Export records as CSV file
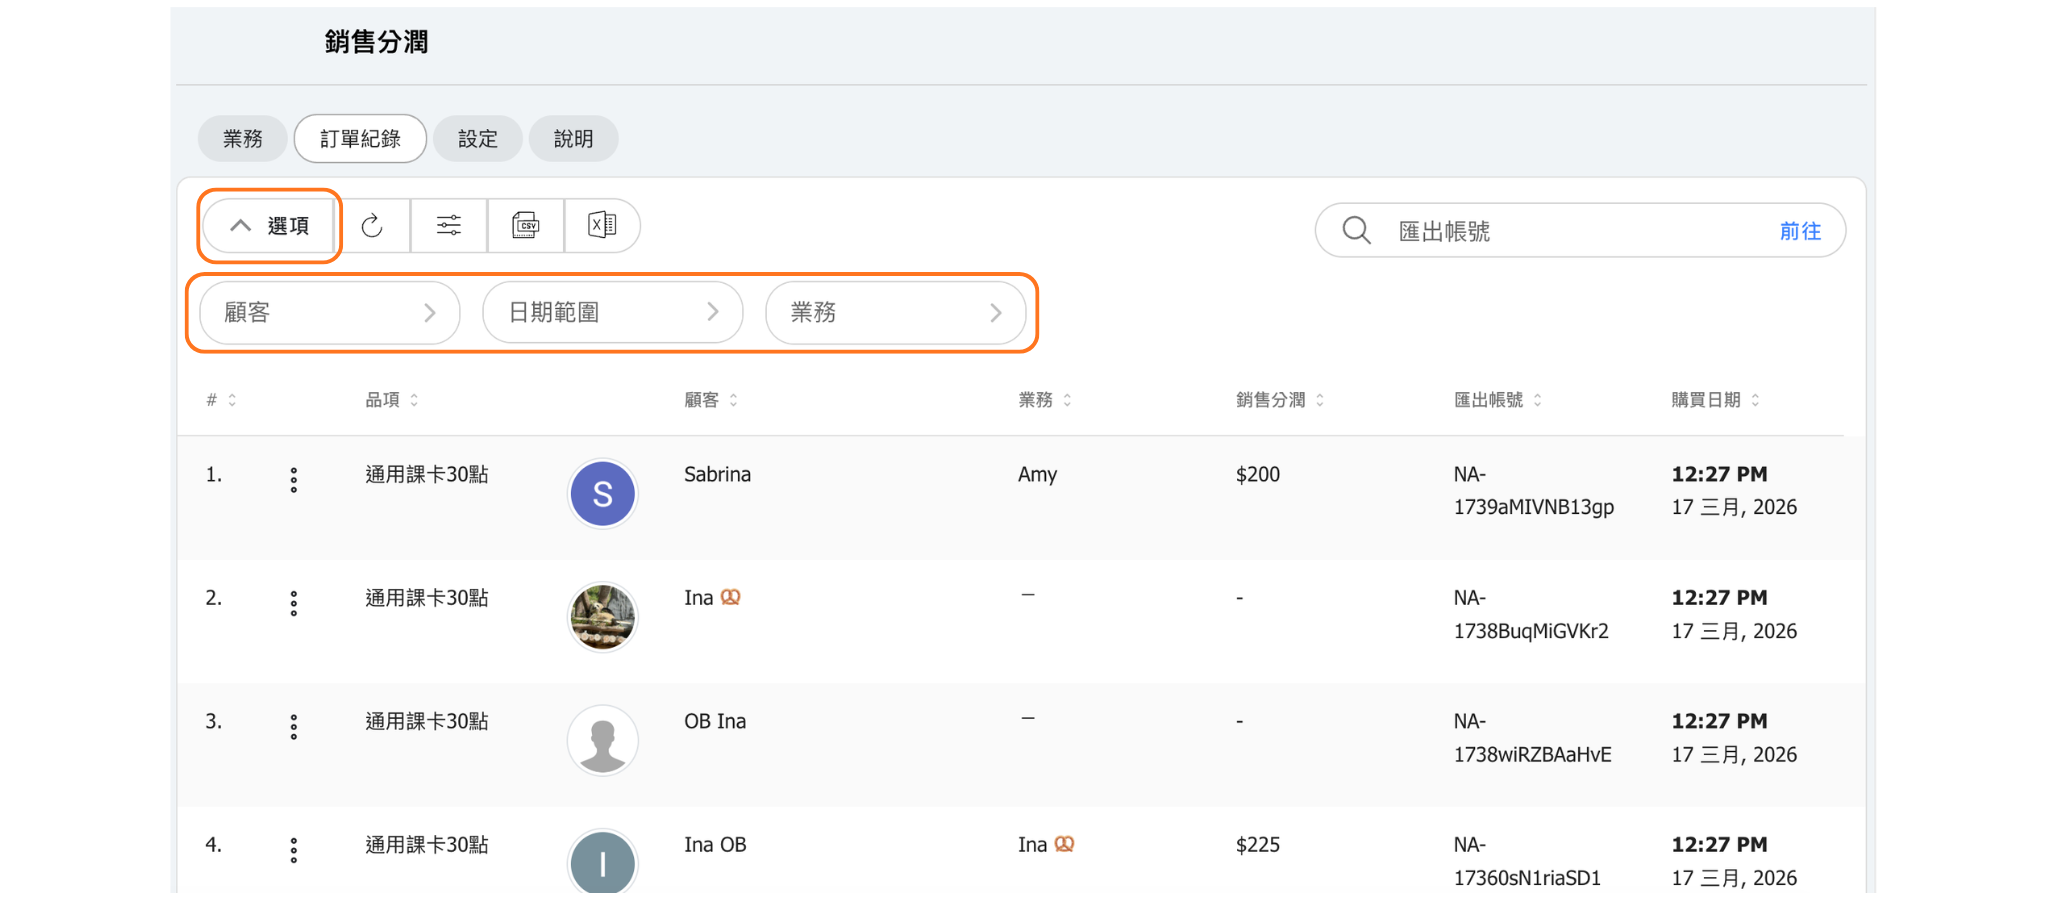 pyautogui.click(x=526, y=226)
